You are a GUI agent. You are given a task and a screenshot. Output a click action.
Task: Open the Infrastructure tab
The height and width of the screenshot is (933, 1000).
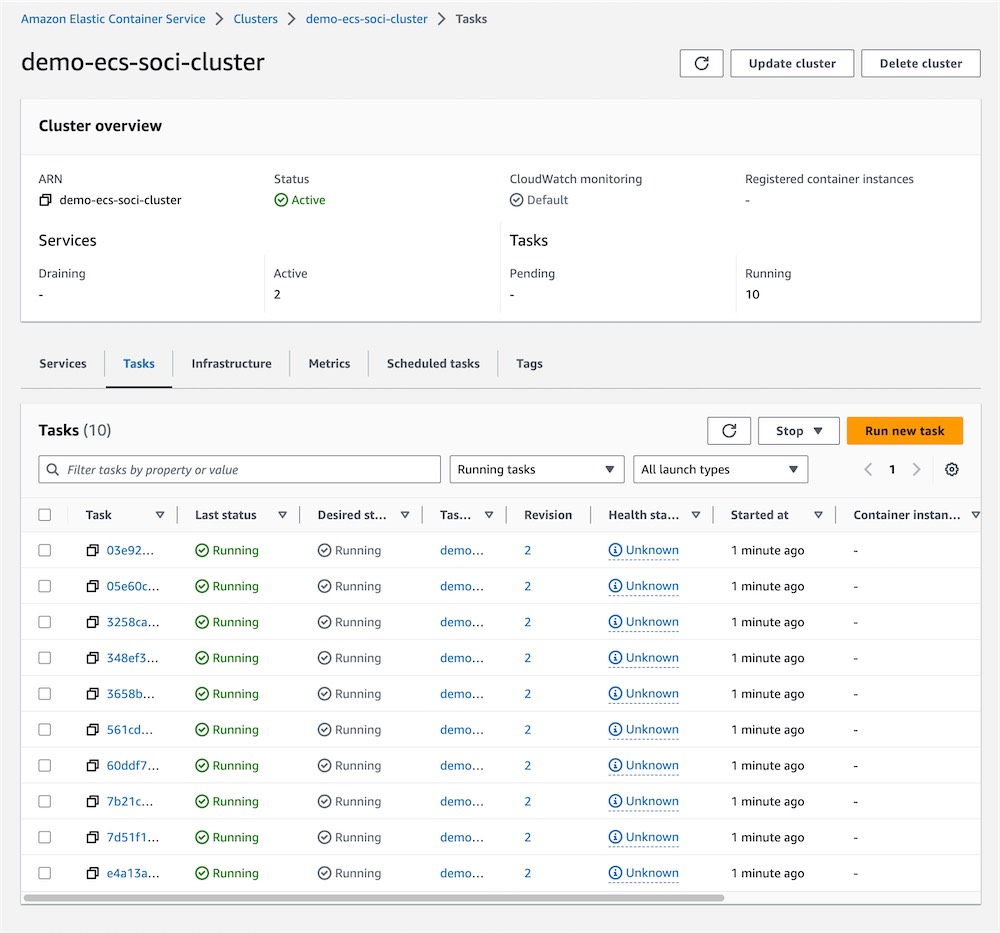[232, 364]
